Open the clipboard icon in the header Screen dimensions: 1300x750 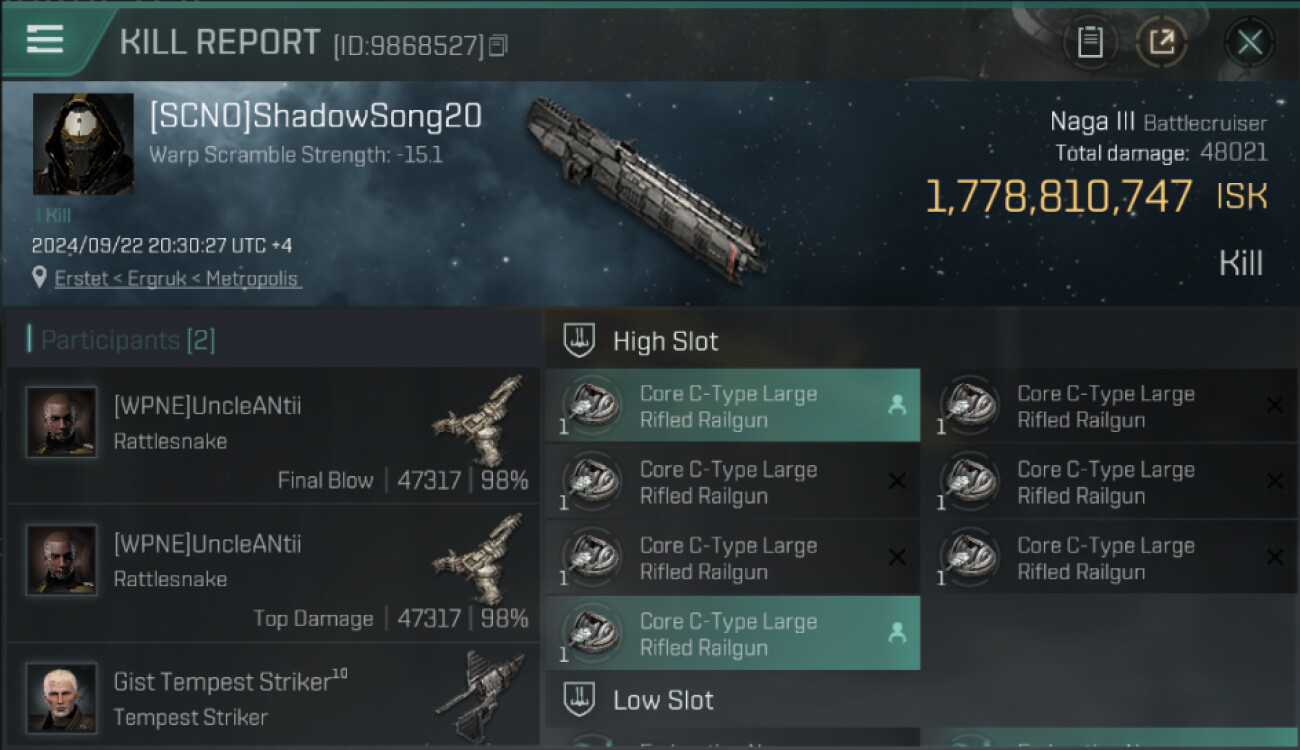click(x=1090, y=42)
